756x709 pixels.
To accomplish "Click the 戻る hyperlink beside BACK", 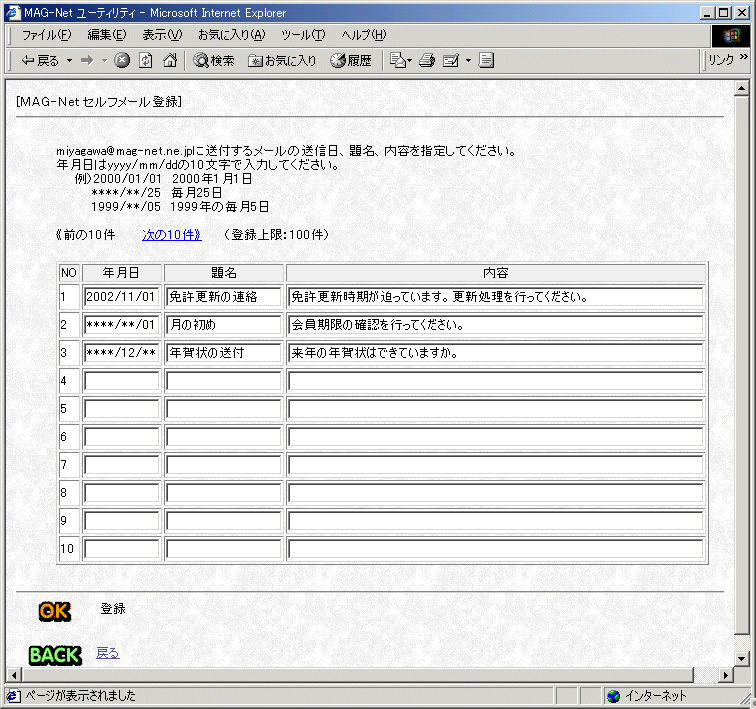I will [x=107, y=653].
